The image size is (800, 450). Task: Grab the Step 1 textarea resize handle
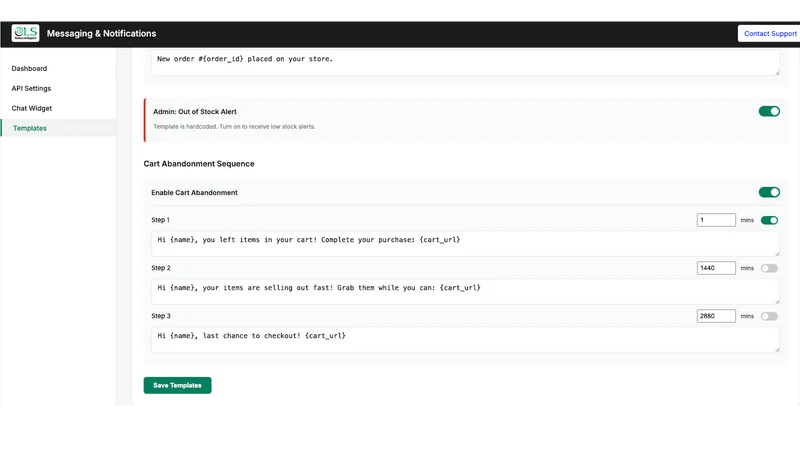(x=777, y=254)
